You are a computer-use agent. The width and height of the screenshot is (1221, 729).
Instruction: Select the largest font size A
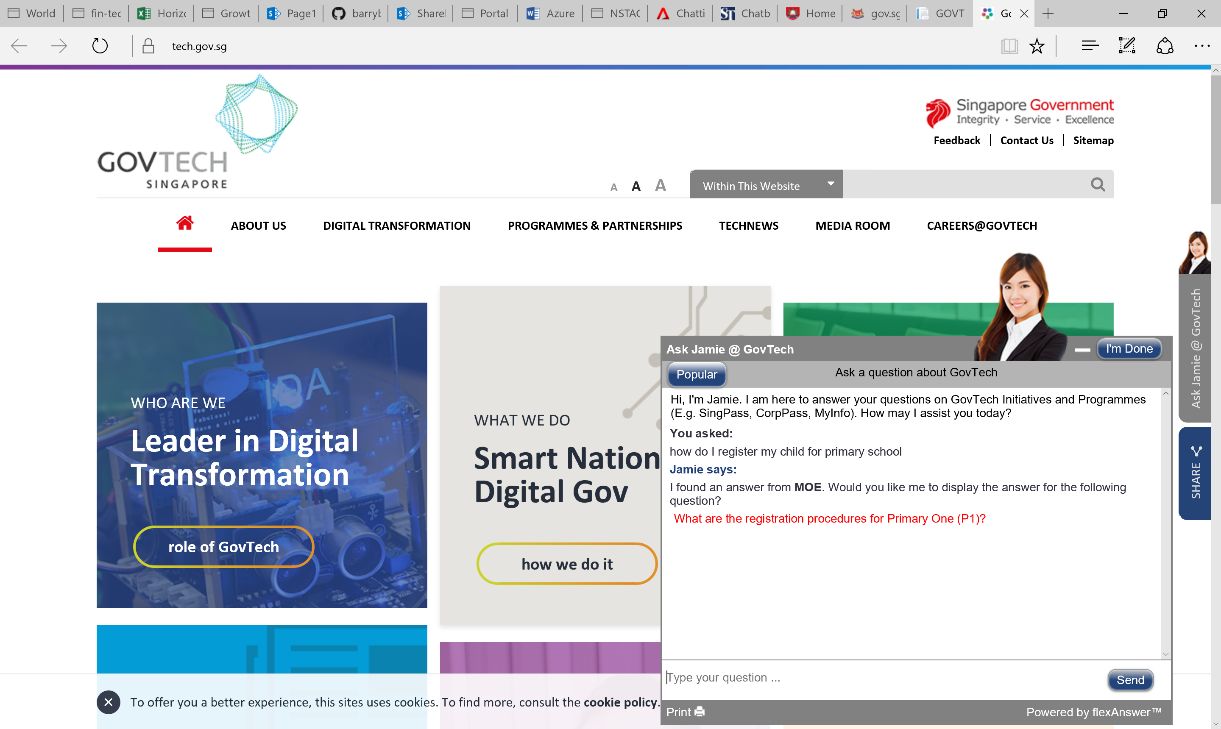[660, 185]
